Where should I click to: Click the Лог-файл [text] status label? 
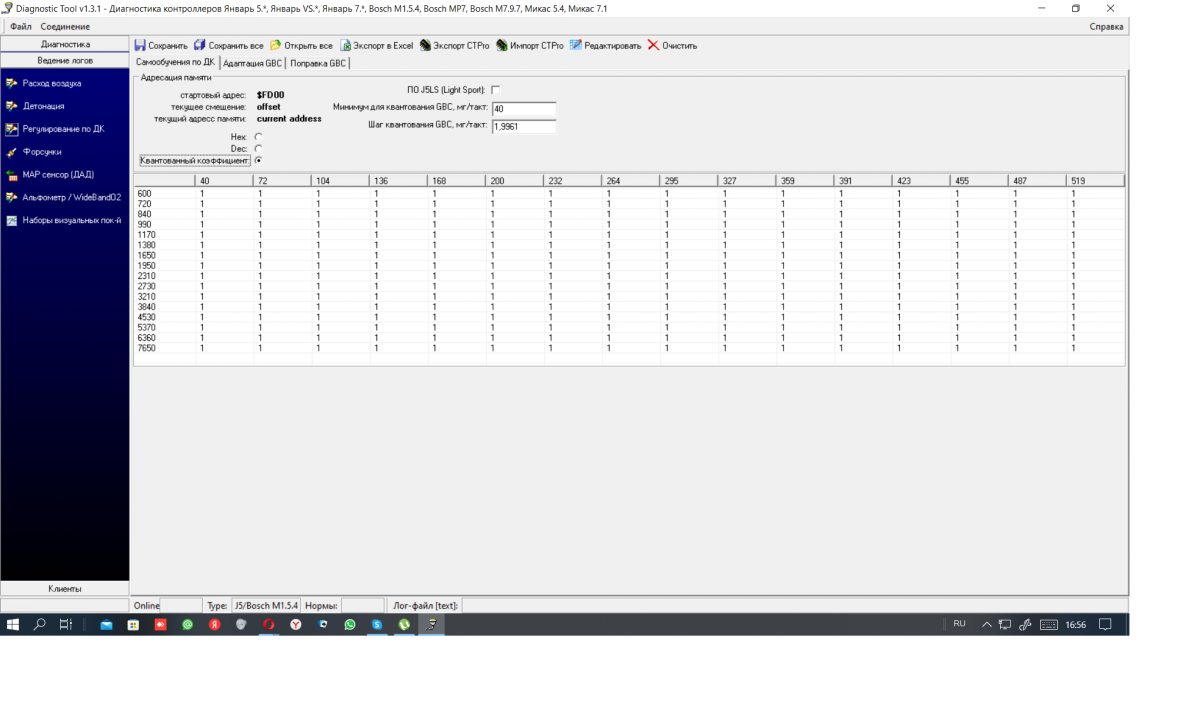[425, 605]
